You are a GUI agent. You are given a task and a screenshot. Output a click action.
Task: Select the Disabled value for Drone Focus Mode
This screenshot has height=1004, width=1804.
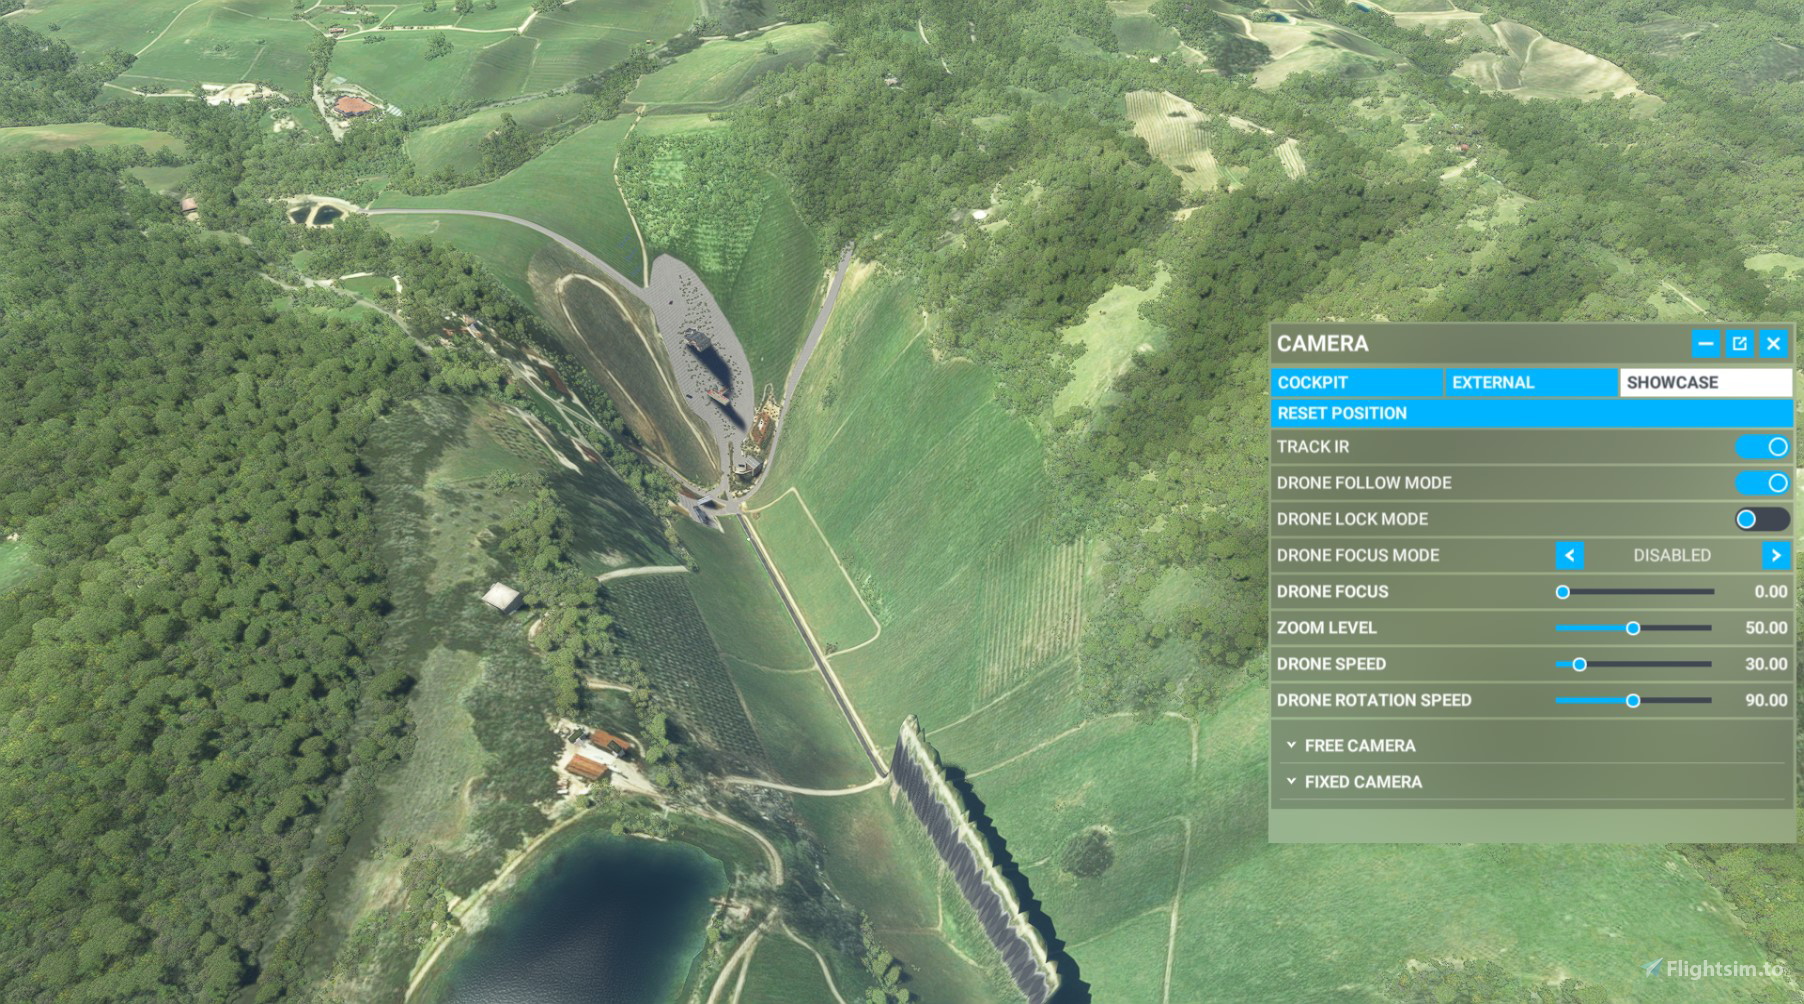coord(1673,555)
